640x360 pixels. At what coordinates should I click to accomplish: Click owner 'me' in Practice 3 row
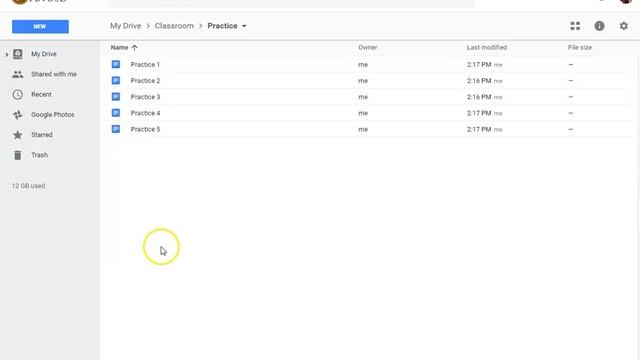(363, 97)
